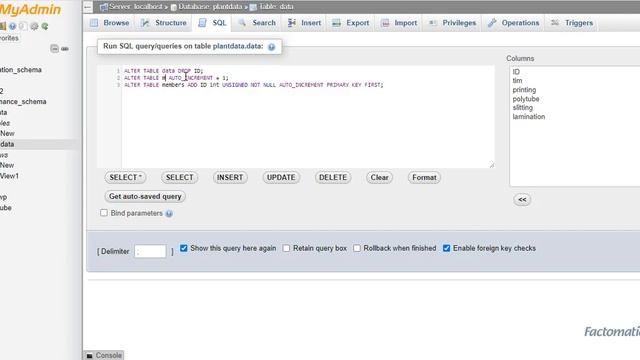The height and width of the screenshot is (360, 640).
Task: Open help icon next to Run SQL query heading
Action: point(271,47)
